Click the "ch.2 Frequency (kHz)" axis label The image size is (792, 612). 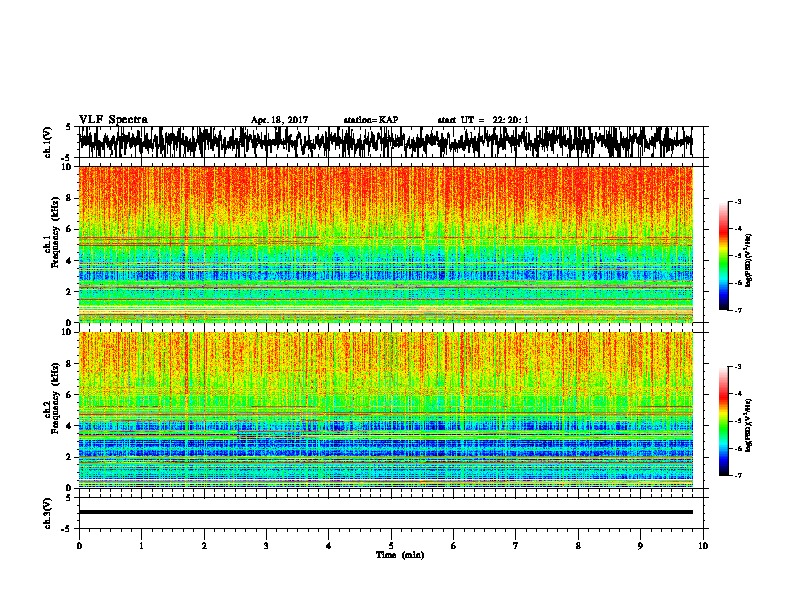[51, 398]
